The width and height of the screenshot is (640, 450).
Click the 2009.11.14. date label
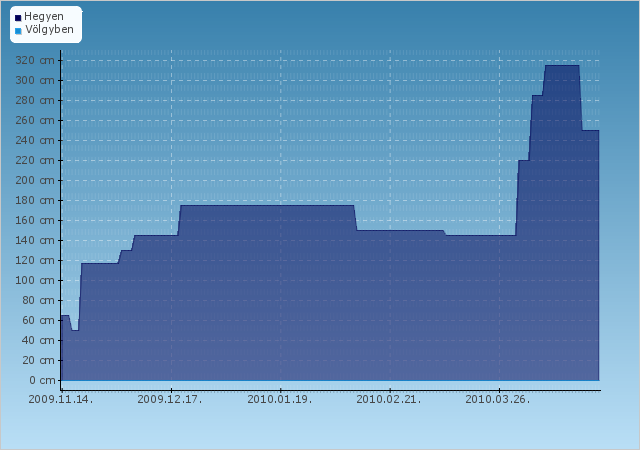coord(61,399)
